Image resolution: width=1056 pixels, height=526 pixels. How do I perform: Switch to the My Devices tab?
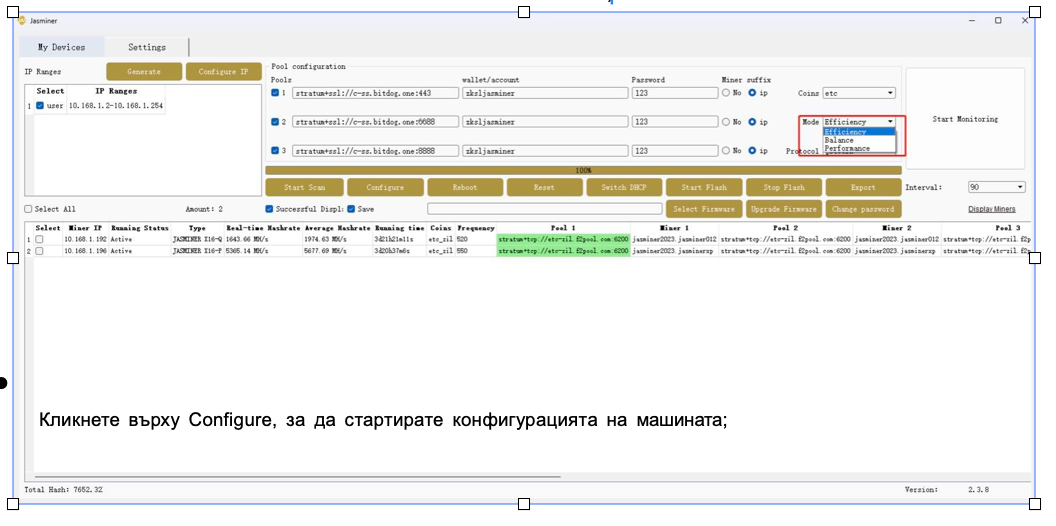(x=61, y=47)
